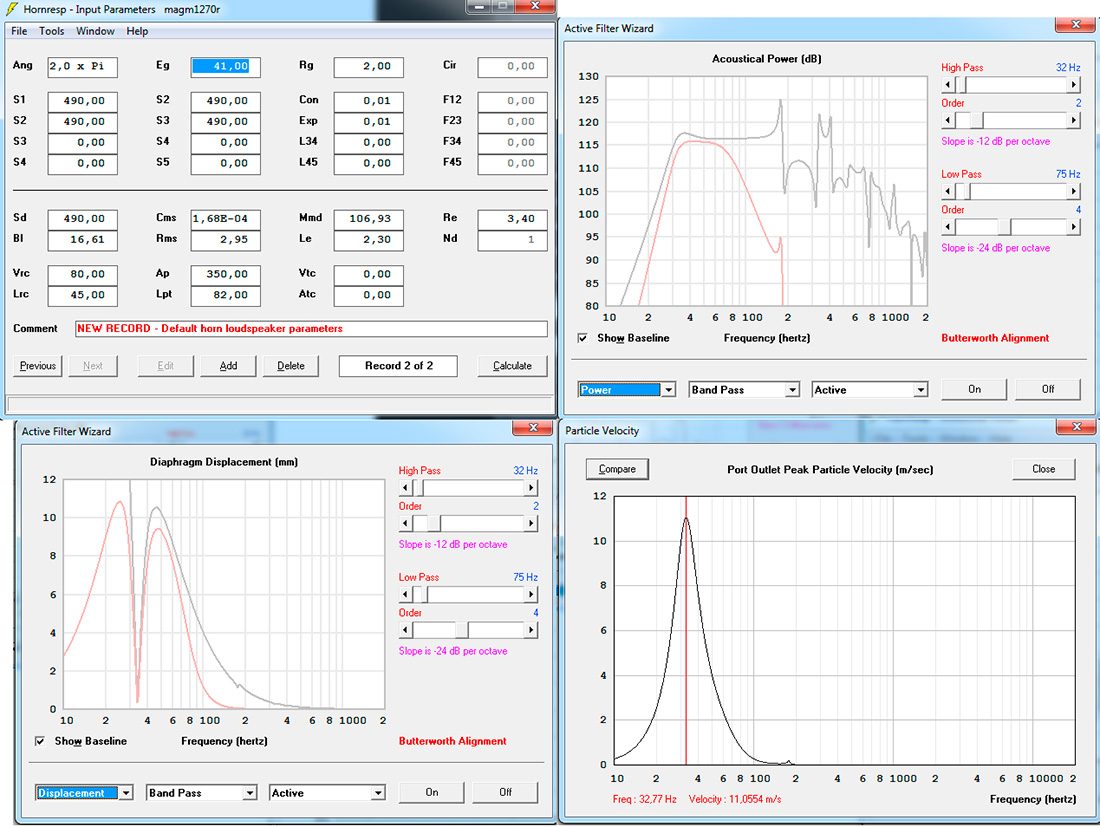The image size is (1100, 827).
Task: Toggle Show Baseline in the Diaphragm Displacement window
Action: click(x=40, y=741)
